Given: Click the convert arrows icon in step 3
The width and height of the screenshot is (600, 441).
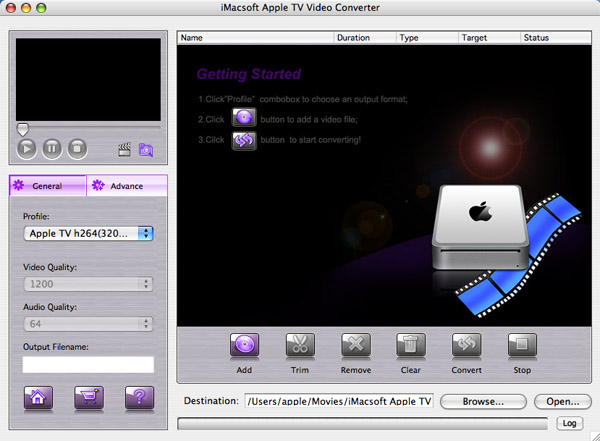Looking at the screenshot, I should 244,140.
